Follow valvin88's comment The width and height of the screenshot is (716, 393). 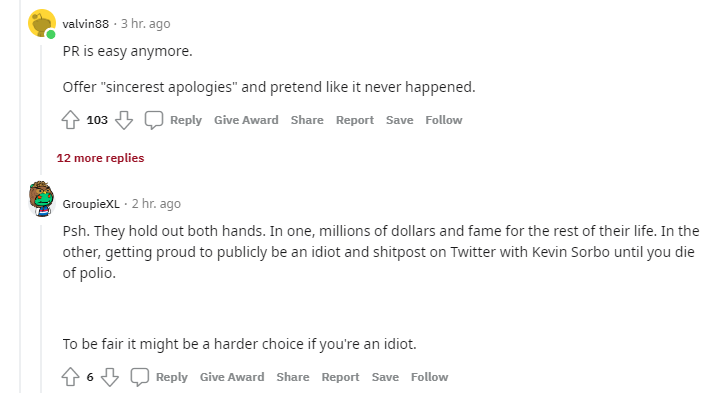(x=444, y=120)
